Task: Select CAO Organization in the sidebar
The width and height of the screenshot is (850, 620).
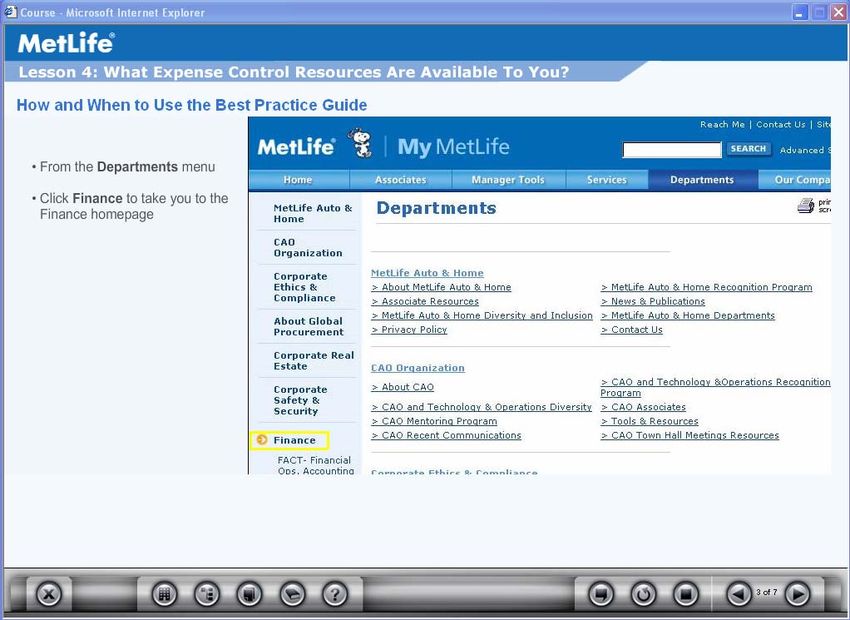Action: (x=308, y=248)
